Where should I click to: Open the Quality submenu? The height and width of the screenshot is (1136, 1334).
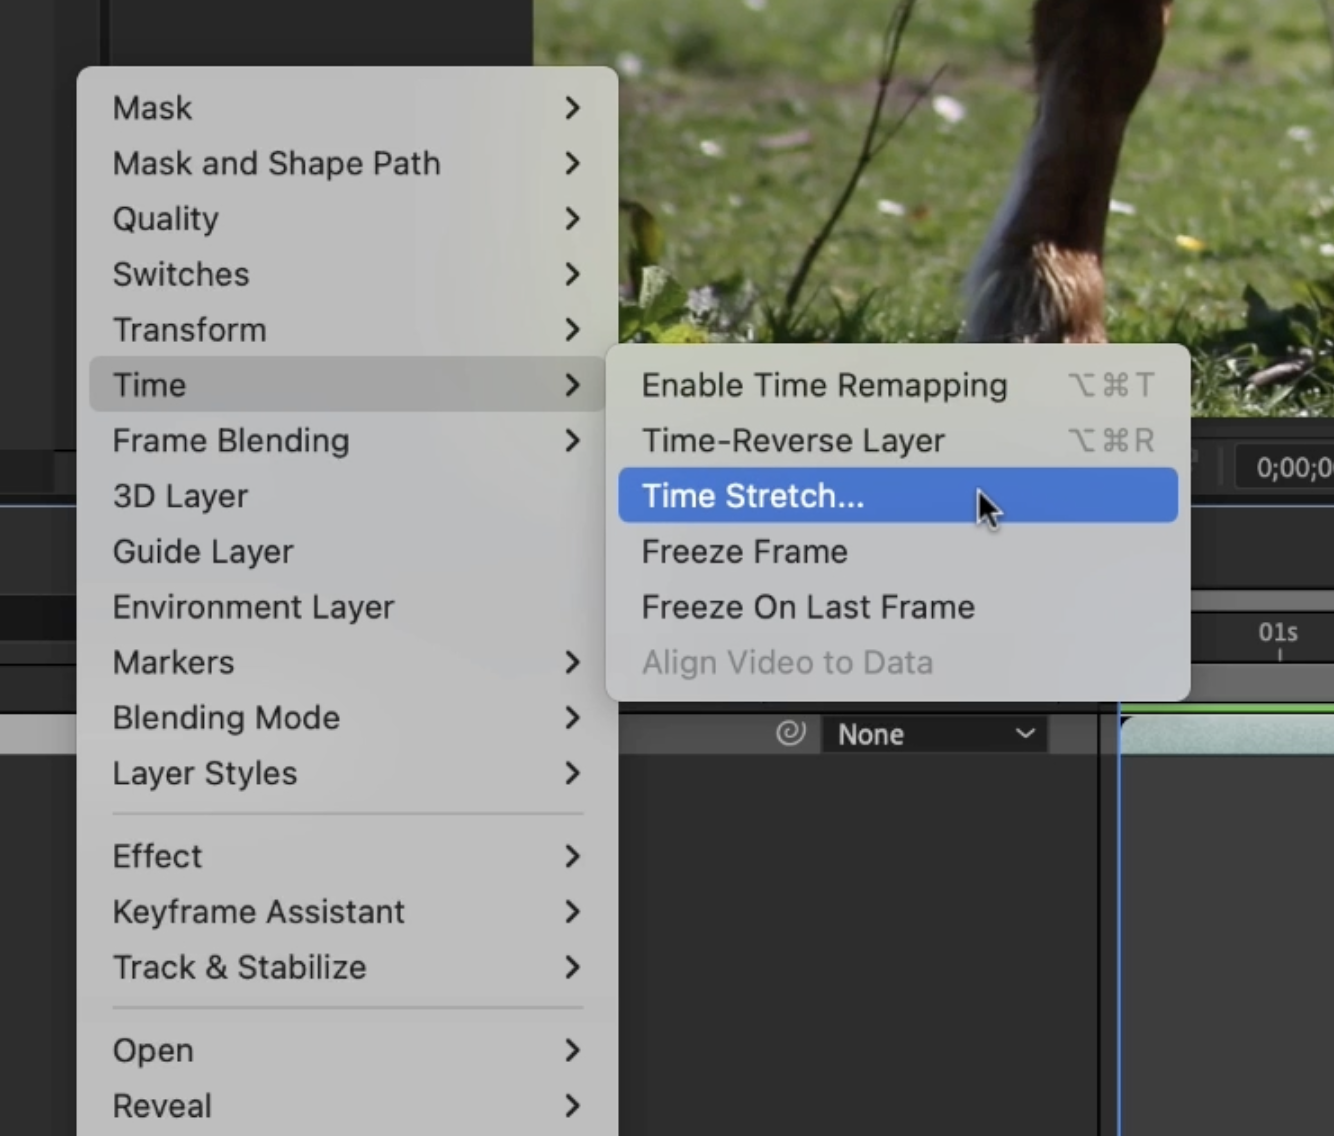(347, 219)
